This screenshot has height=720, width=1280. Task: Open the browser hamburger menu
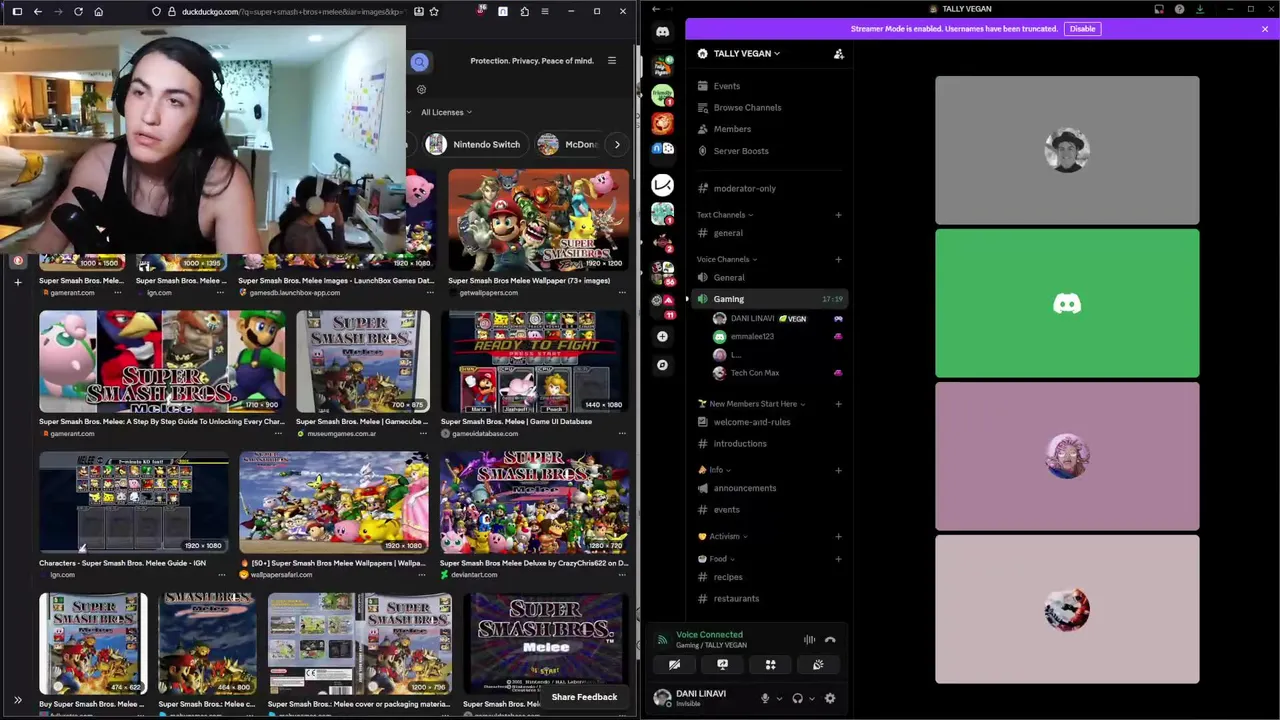pos(544,11)
